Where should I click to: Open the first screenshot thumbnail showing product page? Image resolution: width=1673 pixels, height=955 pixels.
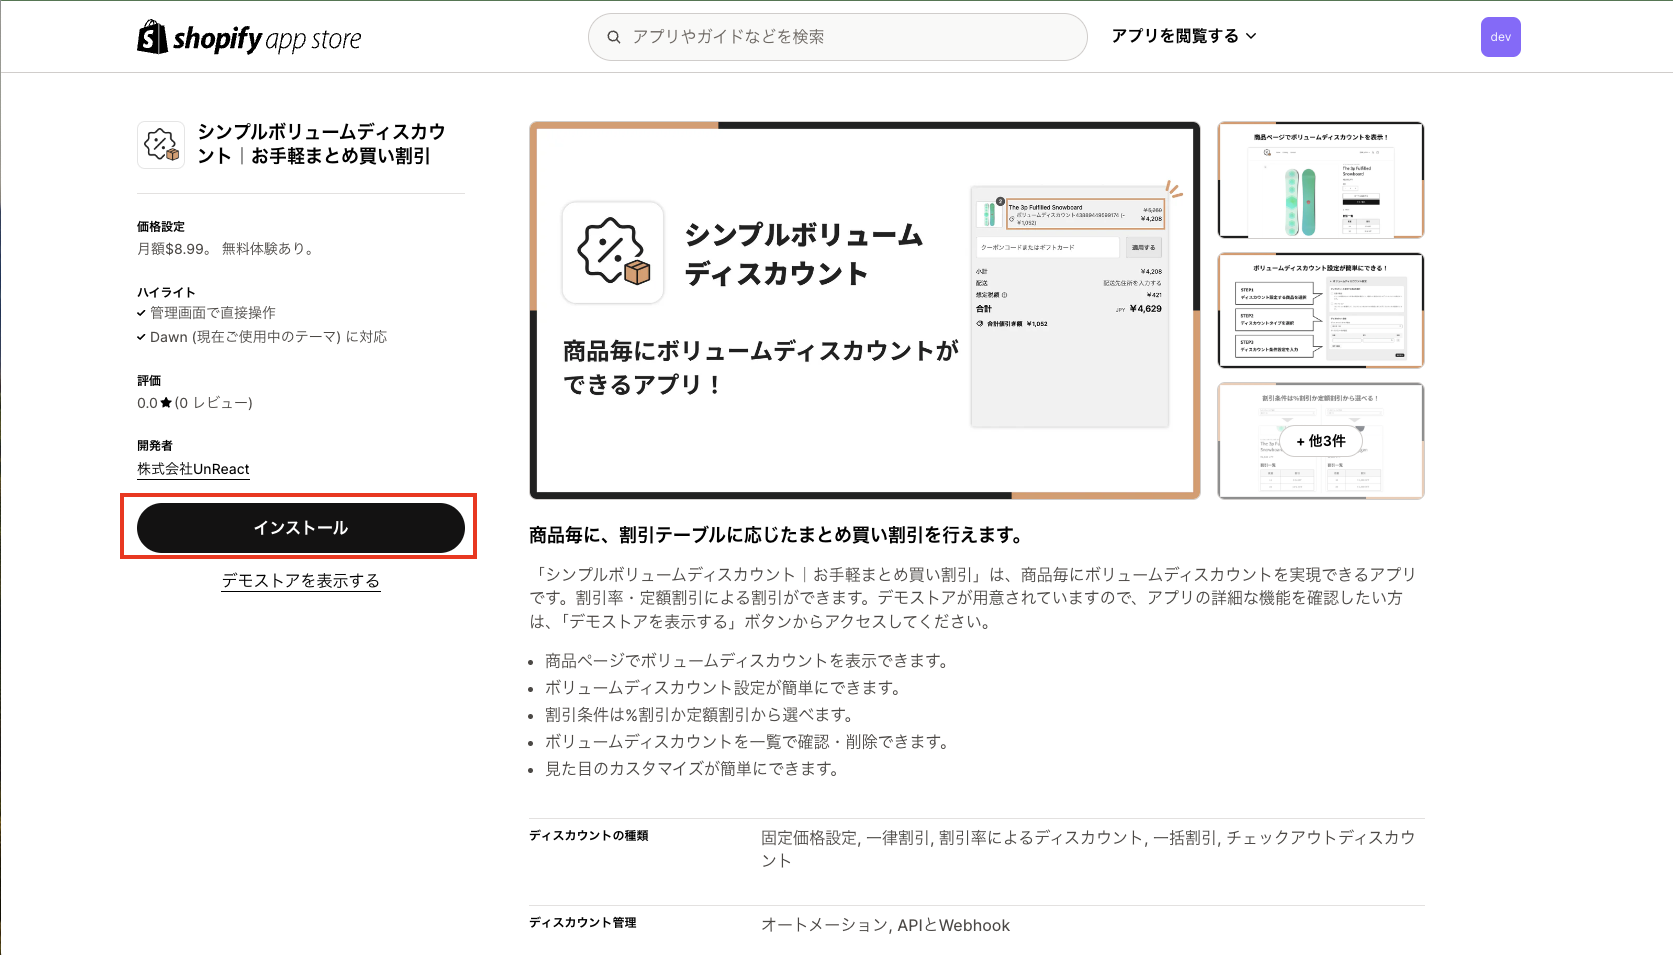(1320, 180)
